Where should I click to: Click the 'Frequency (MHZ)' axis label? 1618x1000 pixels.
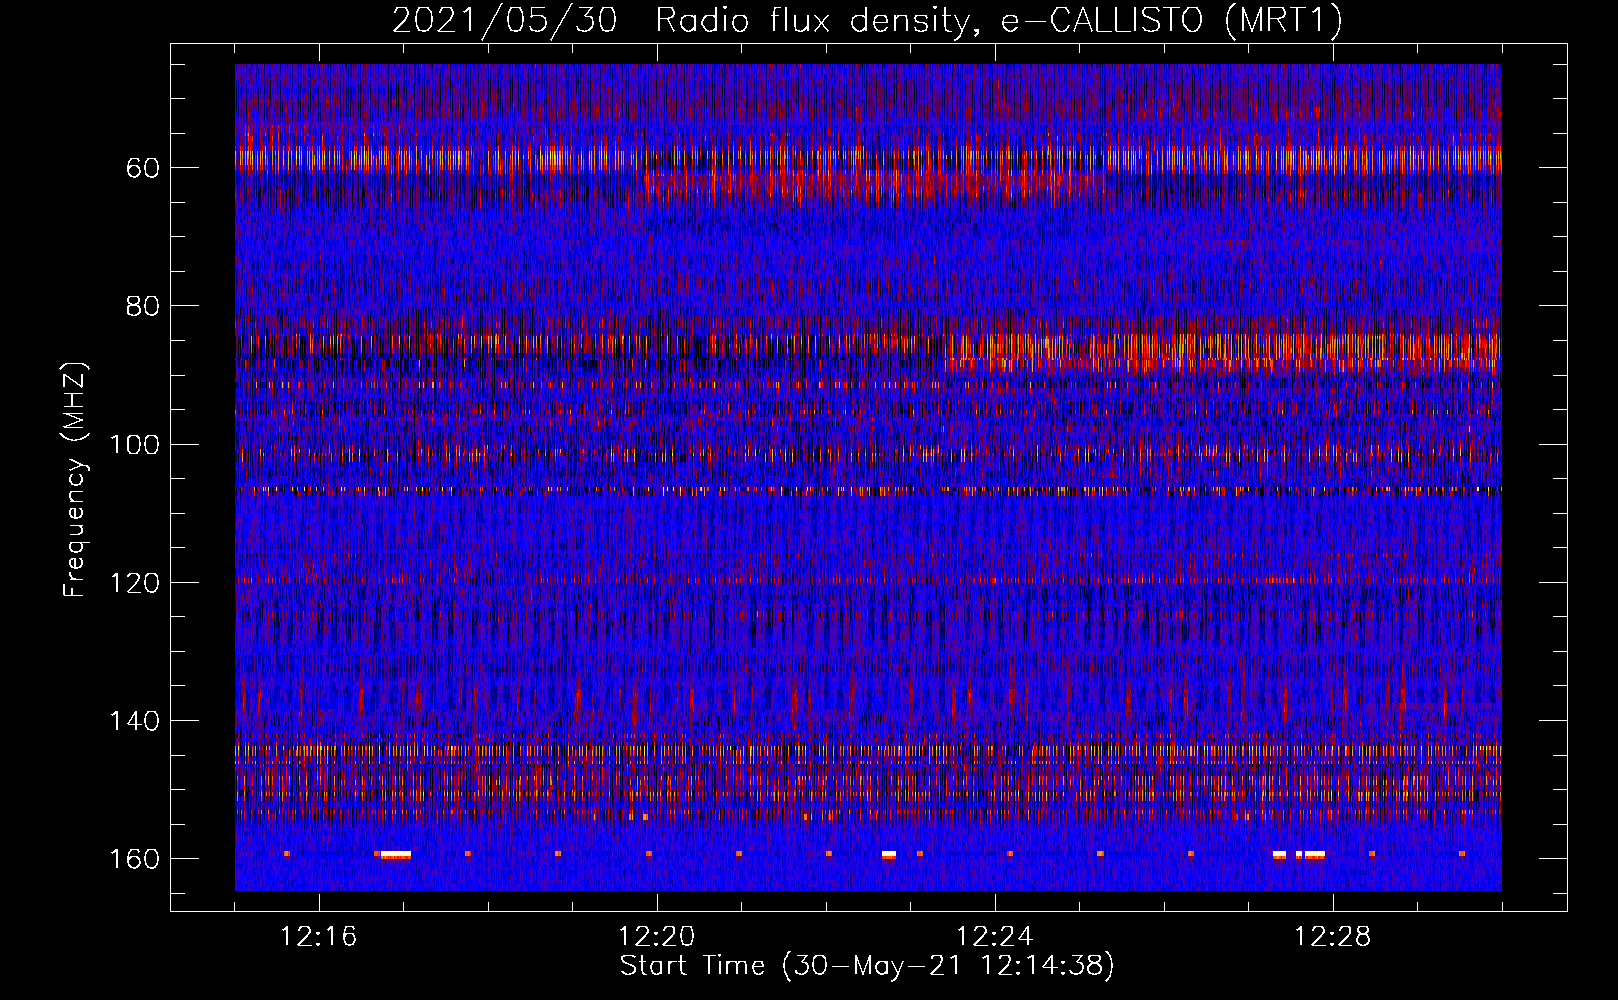pyautogui.click(x=75, y=479)
